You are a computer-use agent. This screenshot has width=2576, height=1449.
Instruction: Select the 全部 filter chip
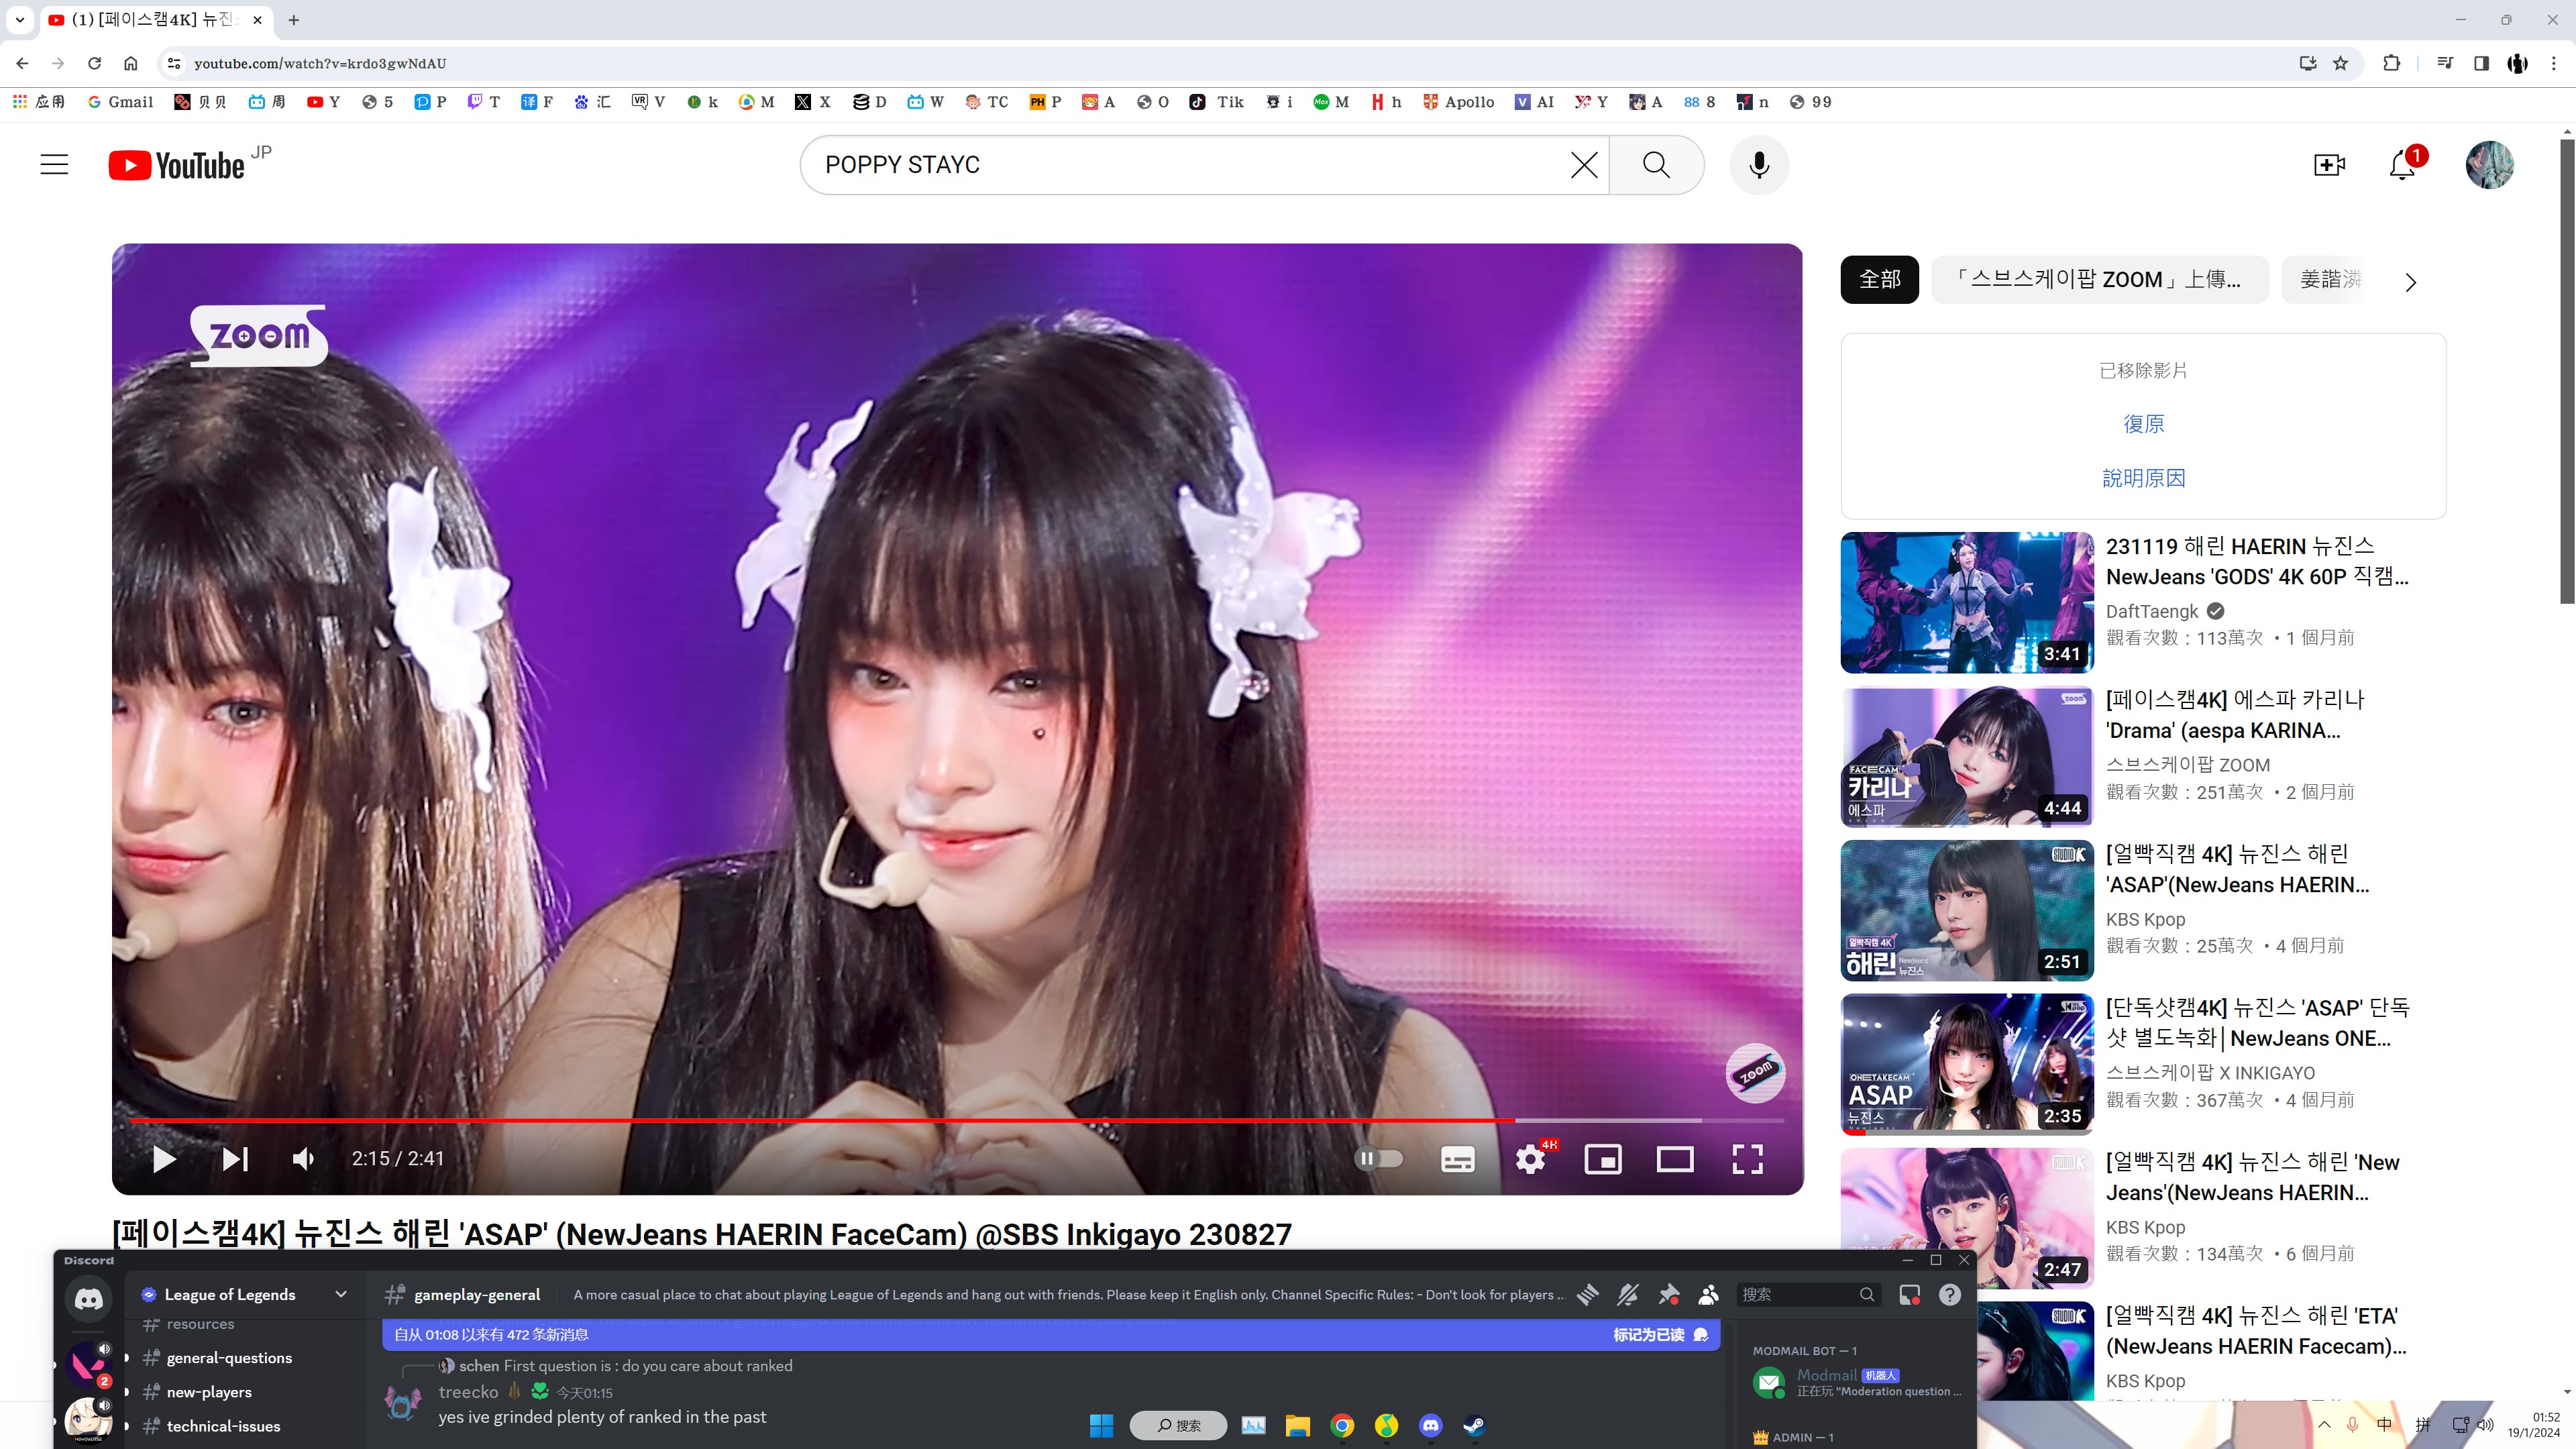[1879, 280]
